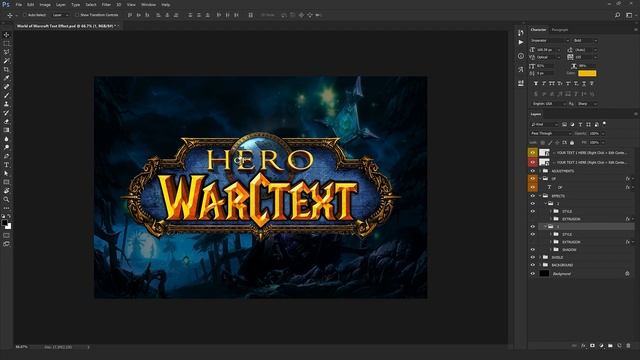The image size is (640, 360).
Task: Select the Crop tool
Action: pyautogui.click(x=7, y=69)
